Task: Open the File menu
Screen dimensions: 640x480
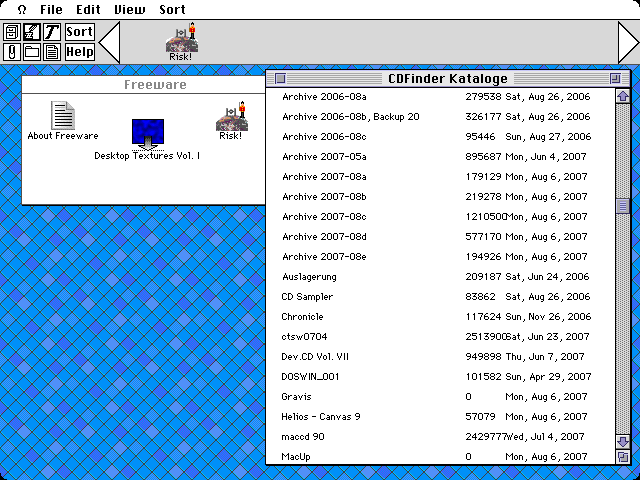Action: [51, 9]
